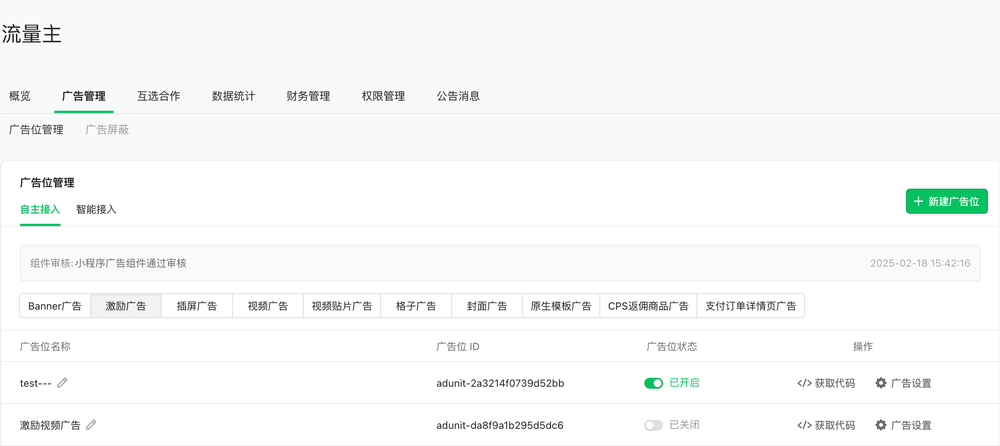
Task: Click code brackets icon for test---
Action: click(x=804, y=383)
